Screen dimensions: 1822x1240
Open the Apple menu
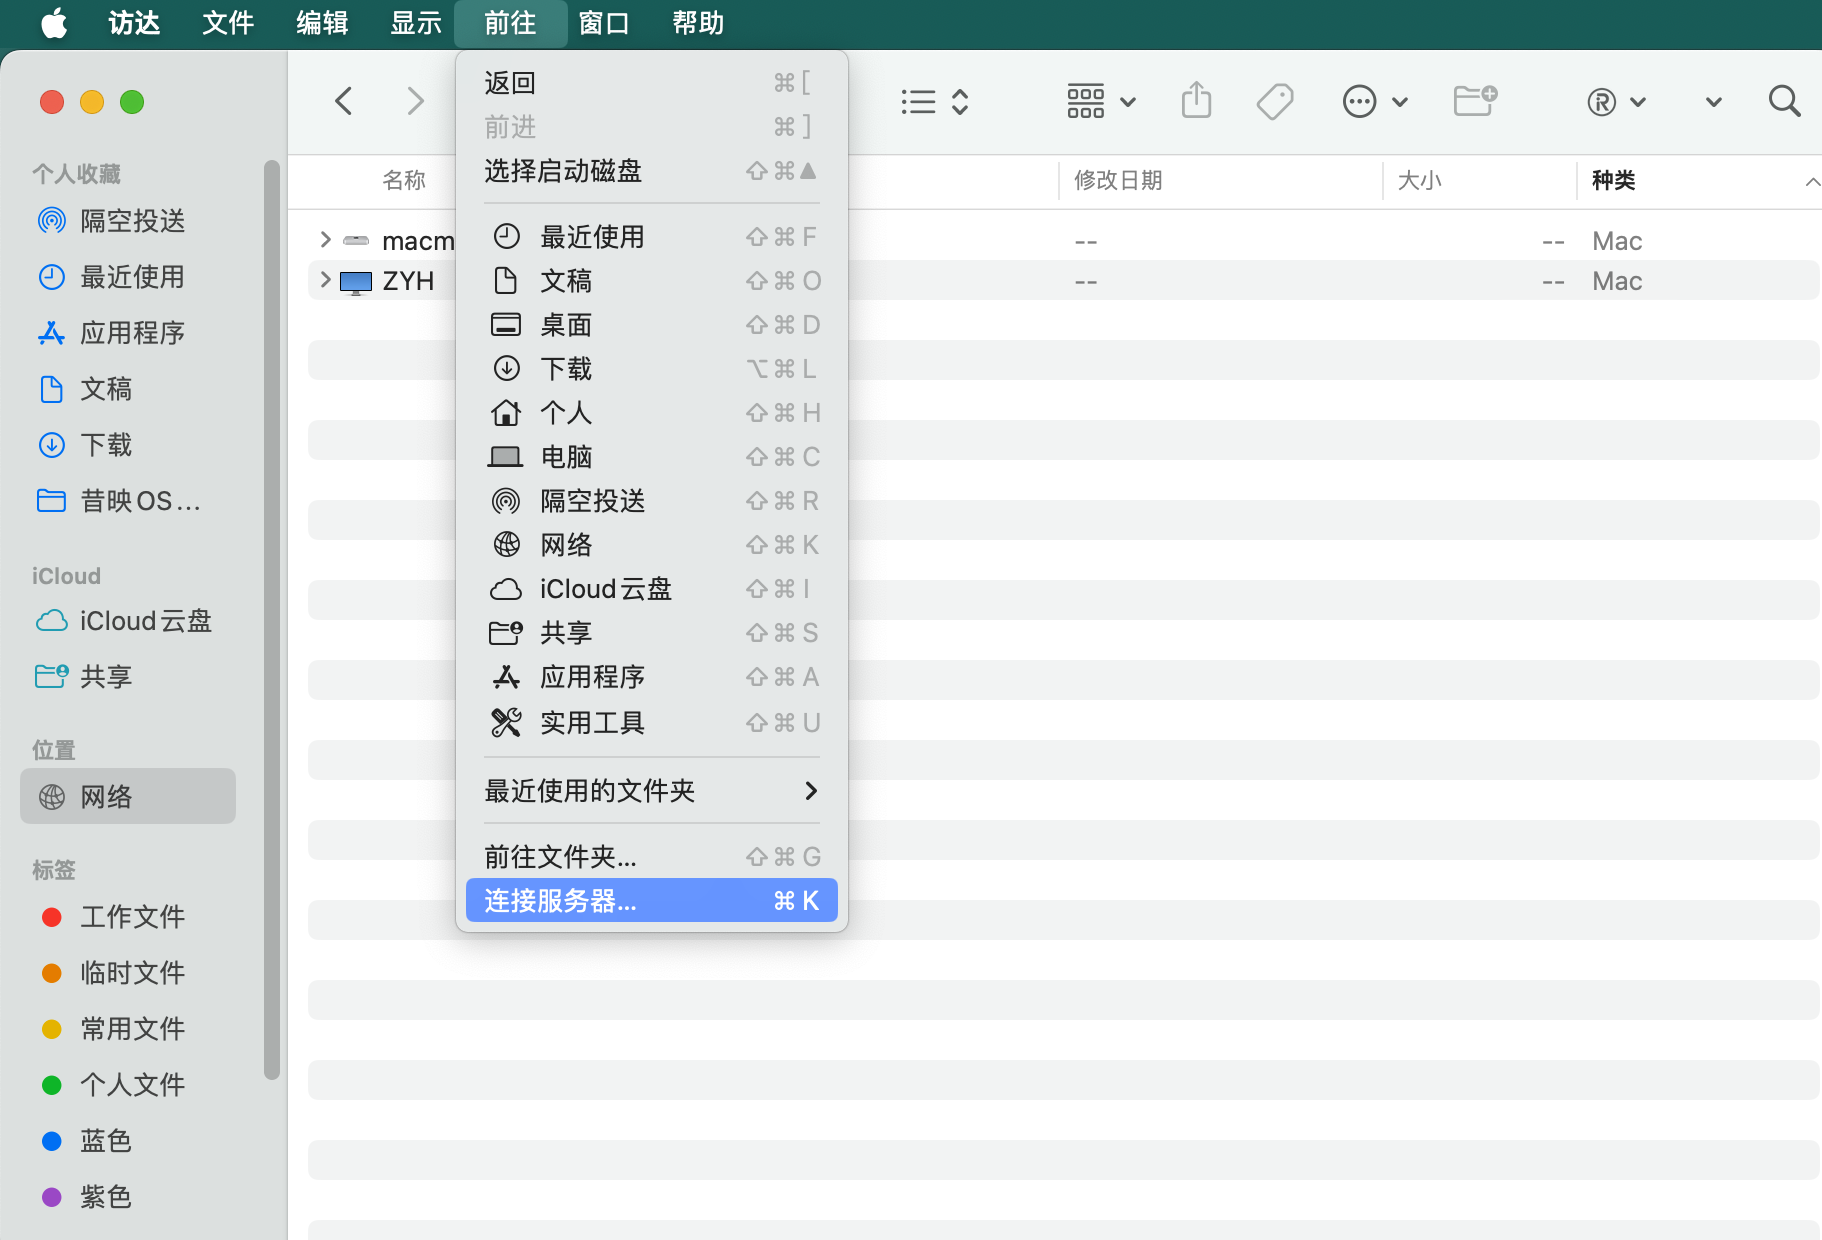pos(54,22)
